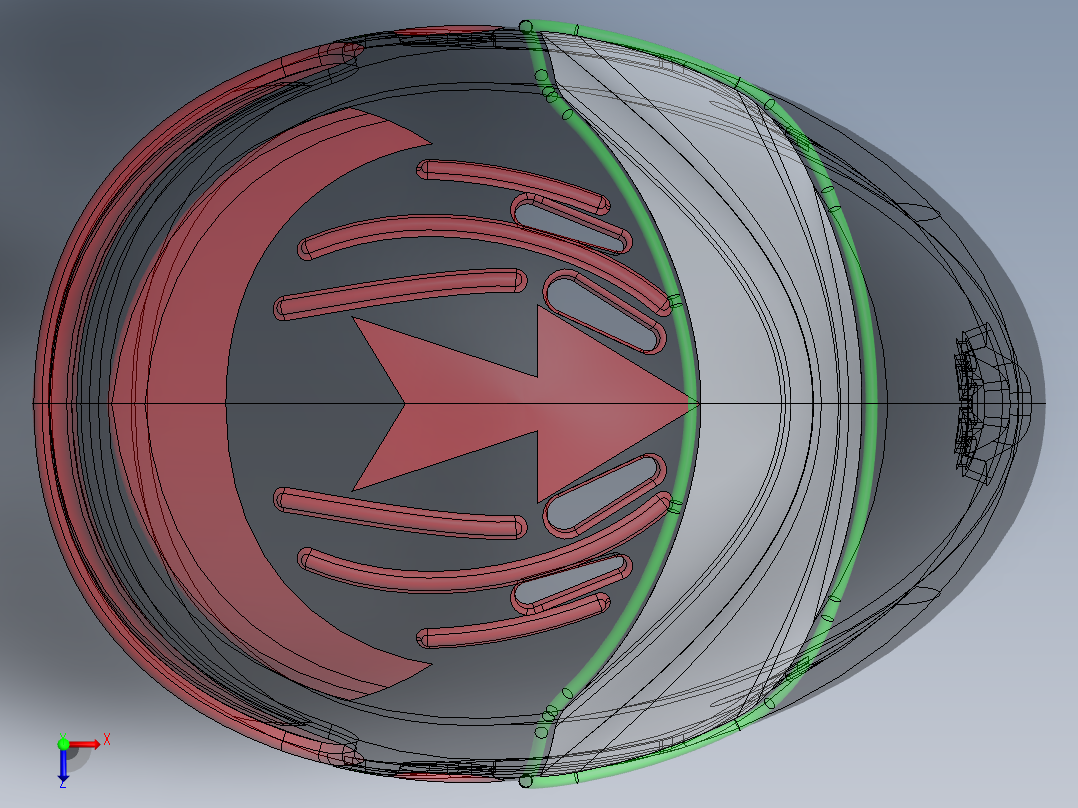
Task: Click the red X axis arrow of the triad
Action: pyautogui.click(x=85, y=744)
